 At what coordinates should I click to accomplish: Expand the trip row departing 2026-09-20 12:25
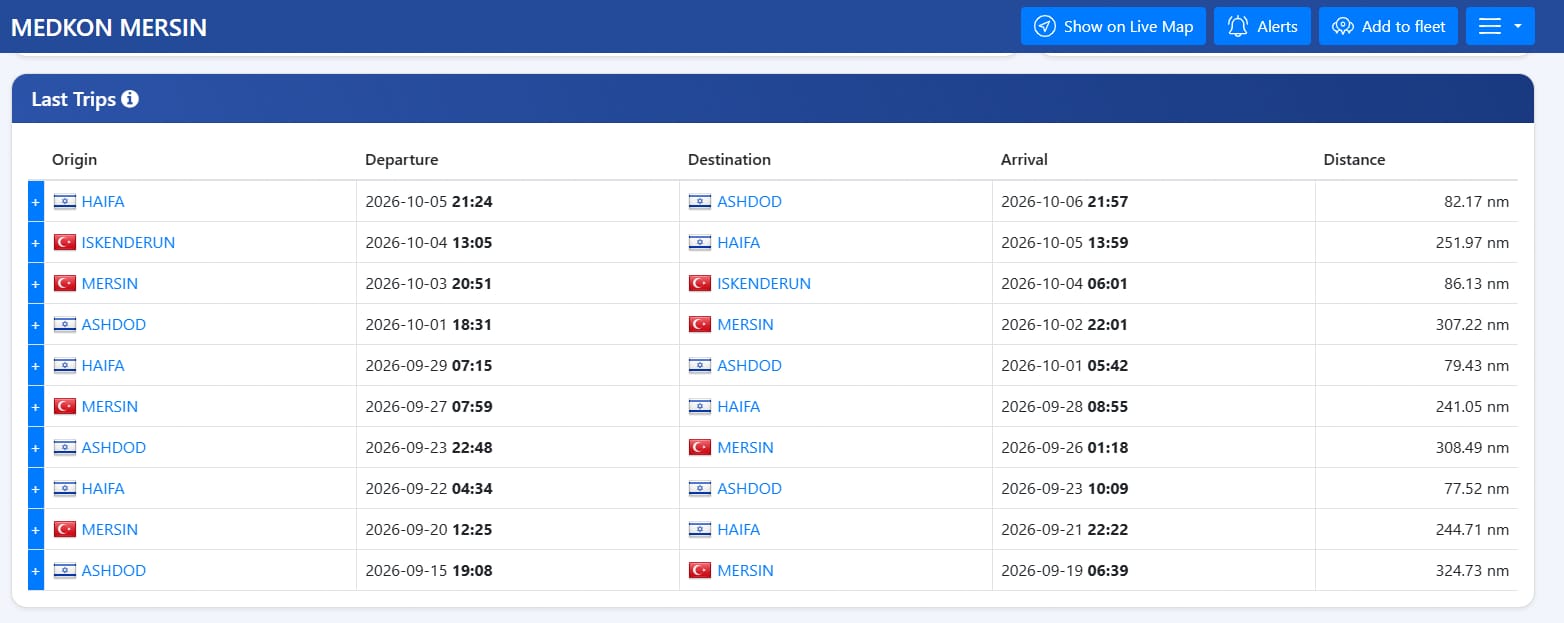(x=36, y=530)
